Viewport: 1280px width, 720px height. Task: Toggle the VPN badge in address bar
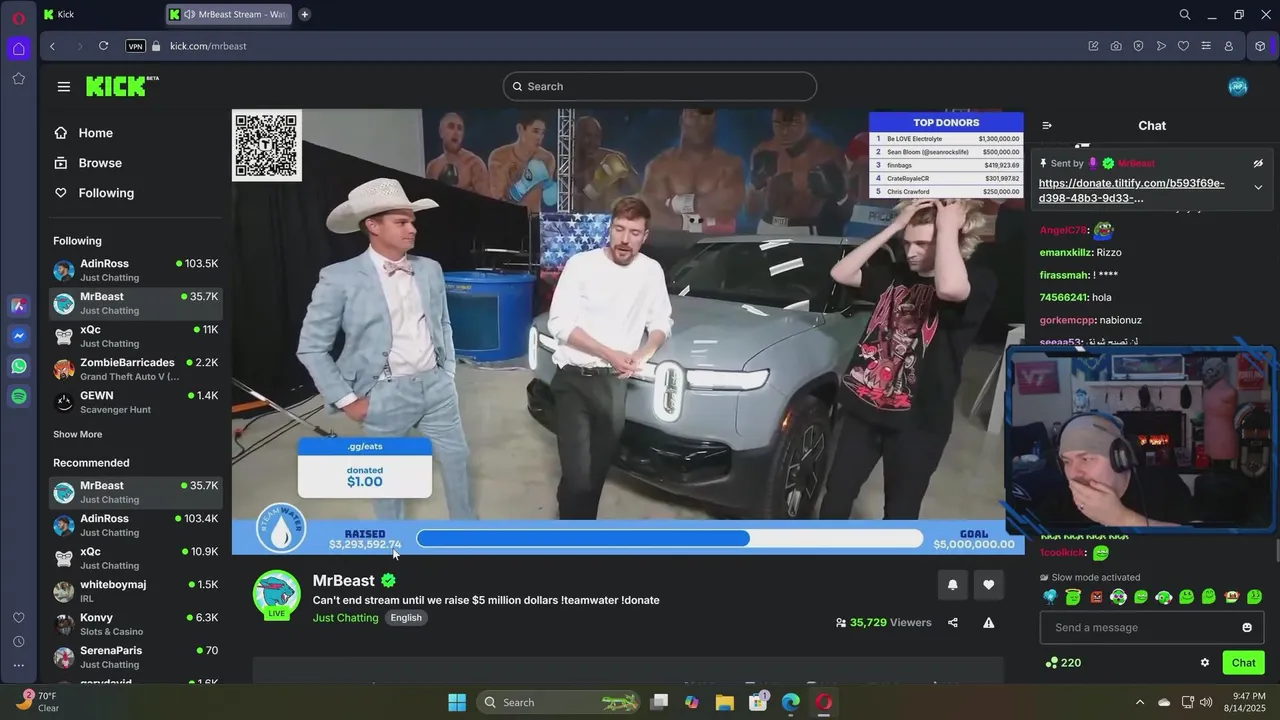coord(135,46)
